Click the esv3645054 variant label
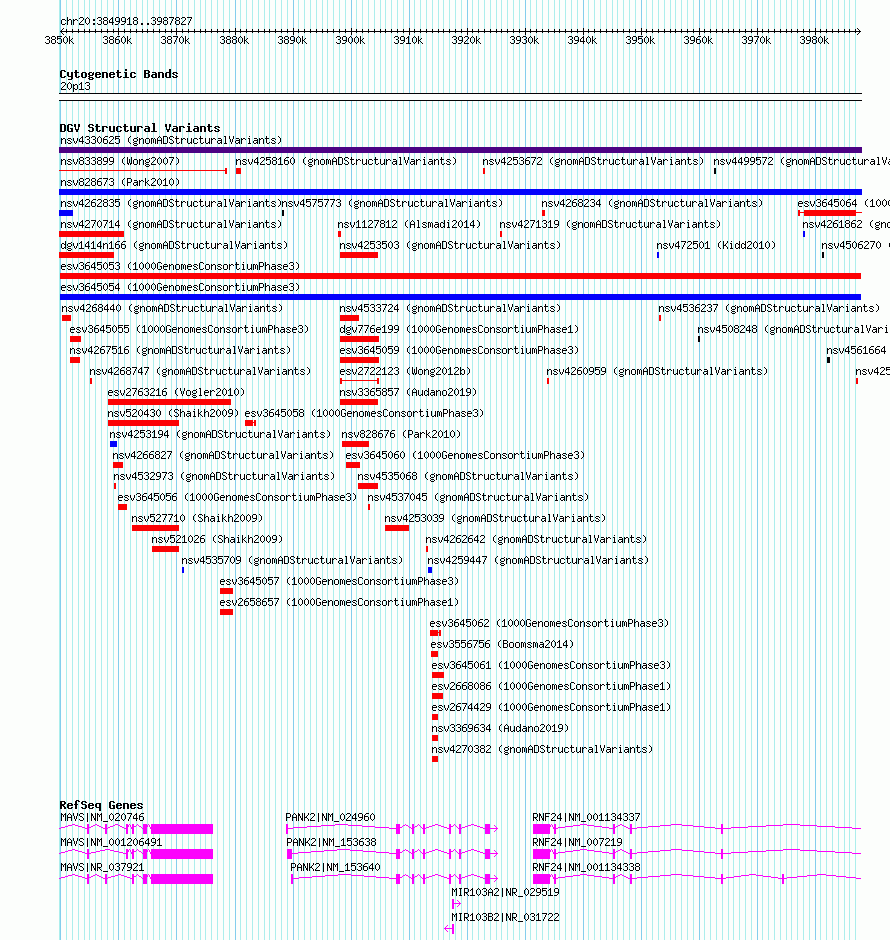The image size is (890, 940). [x=180, y=287]
